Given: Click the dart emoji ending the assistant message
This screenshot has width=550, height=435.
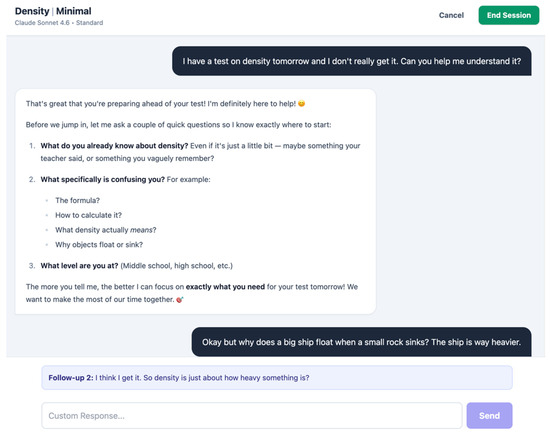Looking at the screenshot, I should click(180, 300).
